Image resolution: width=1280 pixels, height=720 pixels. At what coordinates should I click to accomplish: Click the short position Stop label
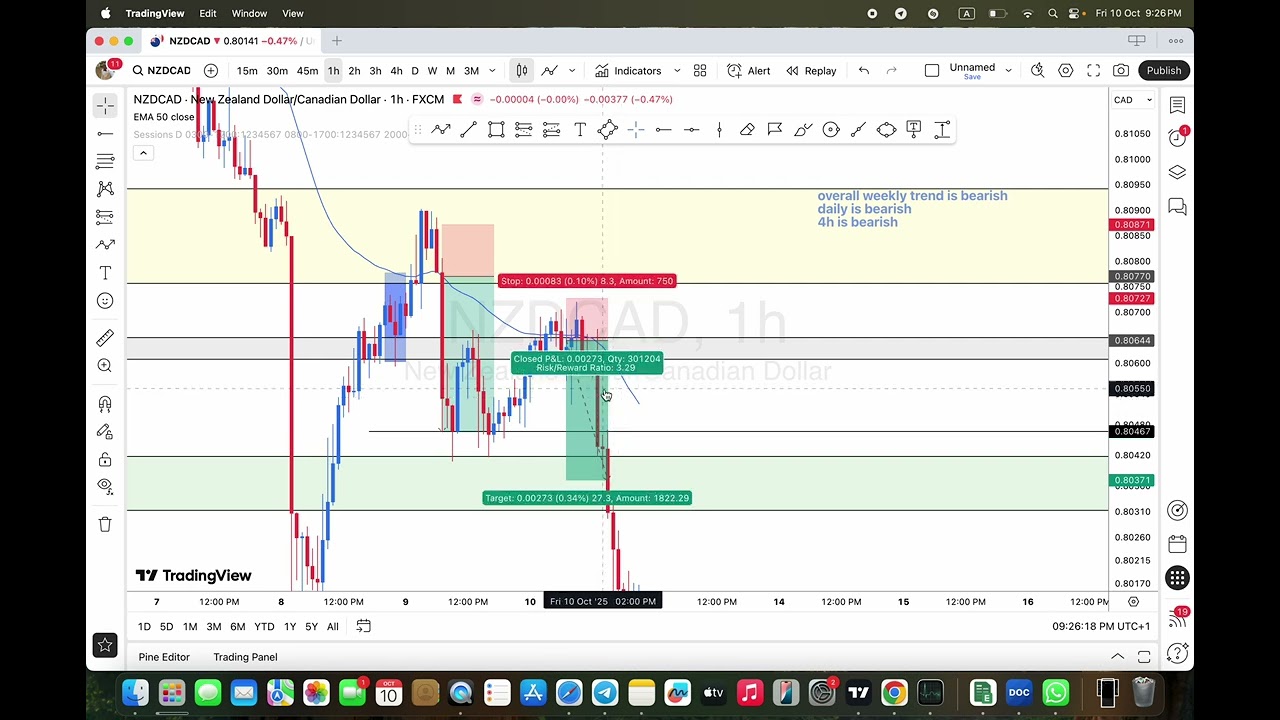(587, 281)
